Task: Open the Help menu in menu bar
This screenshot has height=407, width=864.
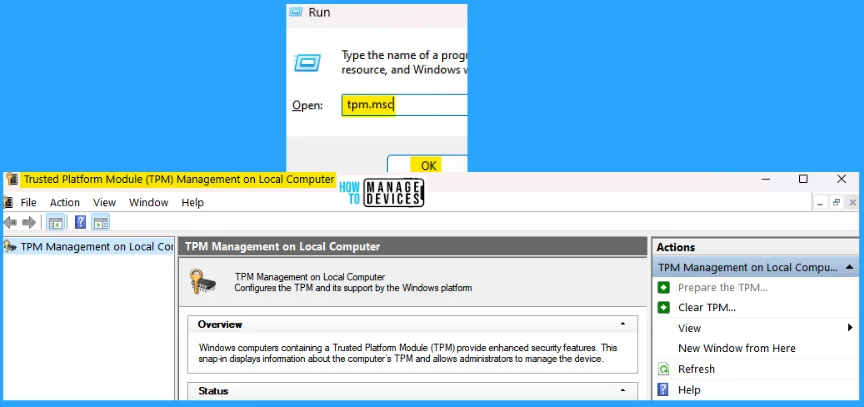Action: point(192,203)
